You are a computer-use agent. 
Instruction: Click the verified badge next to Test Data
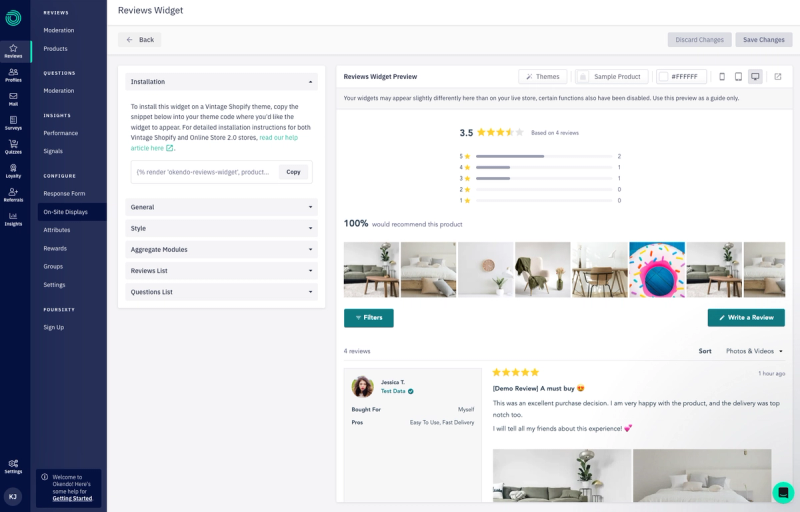click(x=411, y=391)
